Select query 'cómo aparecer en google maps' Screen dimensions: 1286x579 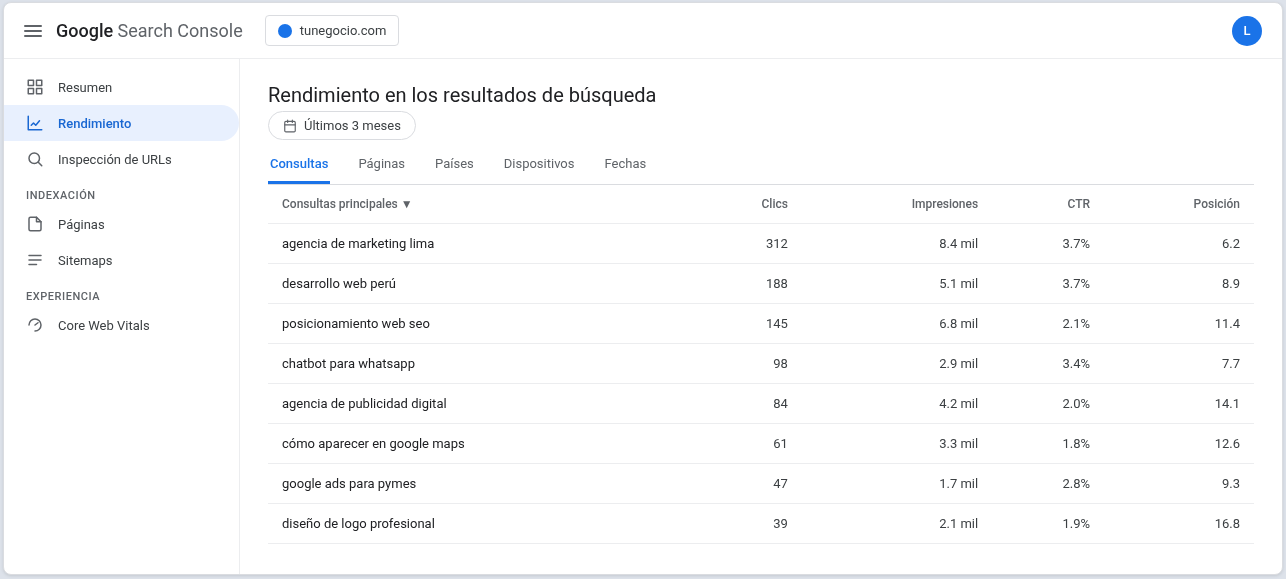click(373, 444)
